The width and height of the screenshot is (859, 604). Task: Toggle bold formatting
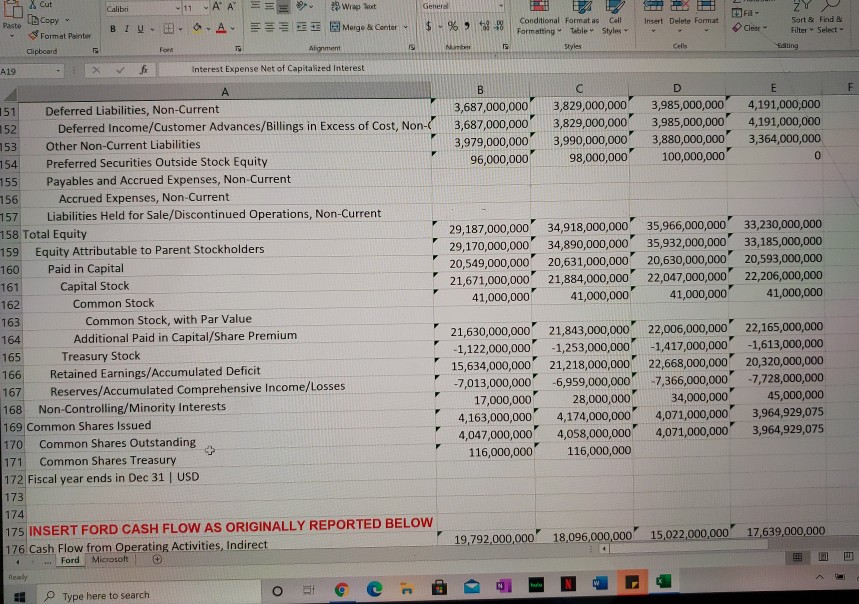pos(113,28)
